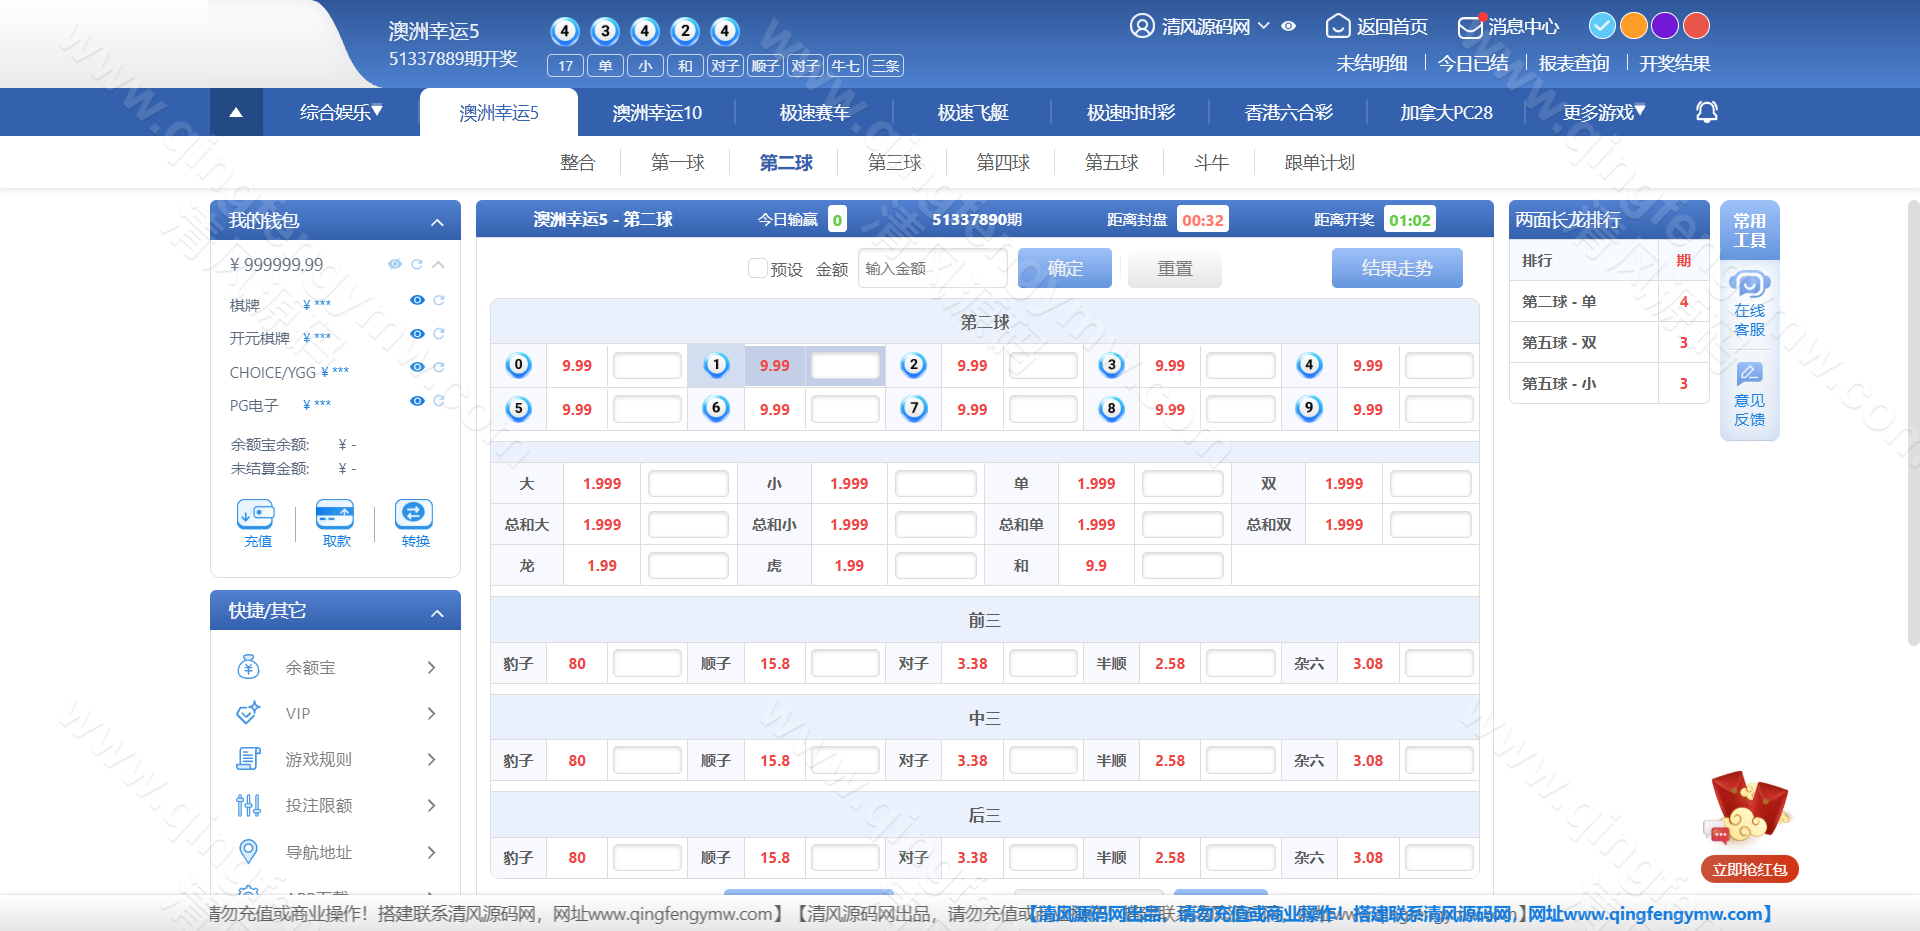Click the 取款 withdraw card icon
This screenshot has height=931, width=1920.
(335, 514)
